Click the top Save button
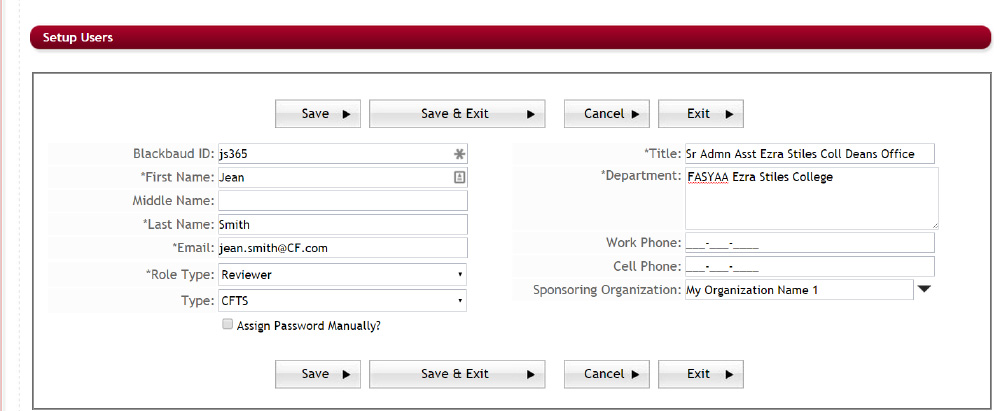This screenshot has width=1000, height=411. [318, 114]
